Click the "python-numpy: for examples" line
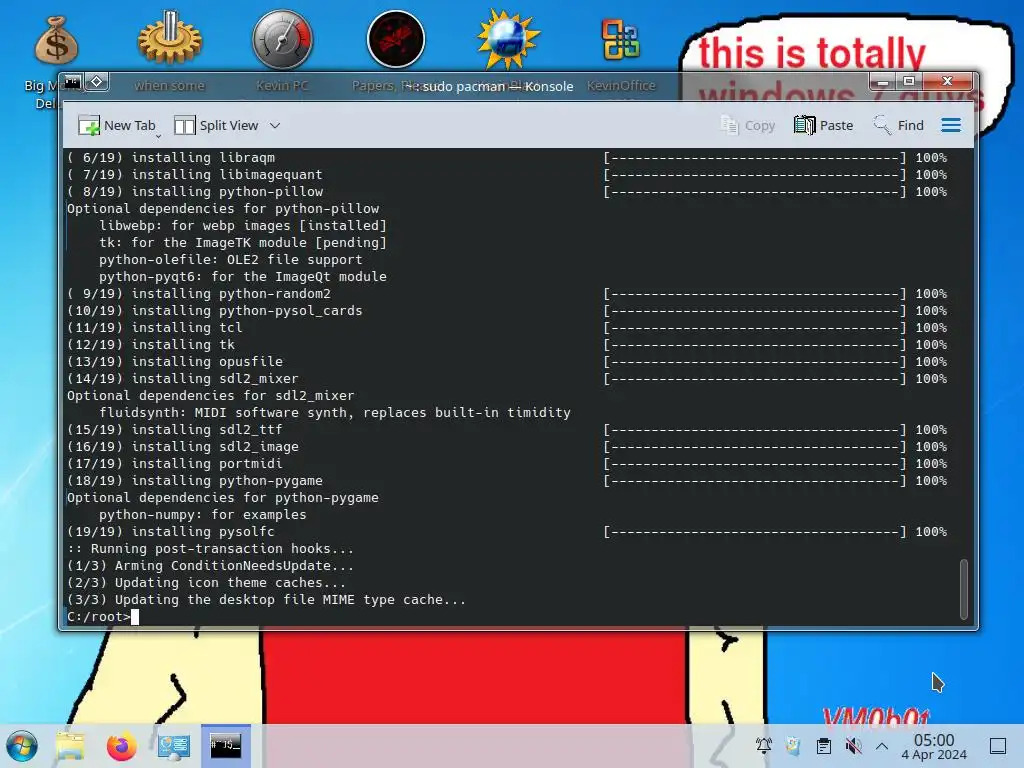 tap(202, 515)
